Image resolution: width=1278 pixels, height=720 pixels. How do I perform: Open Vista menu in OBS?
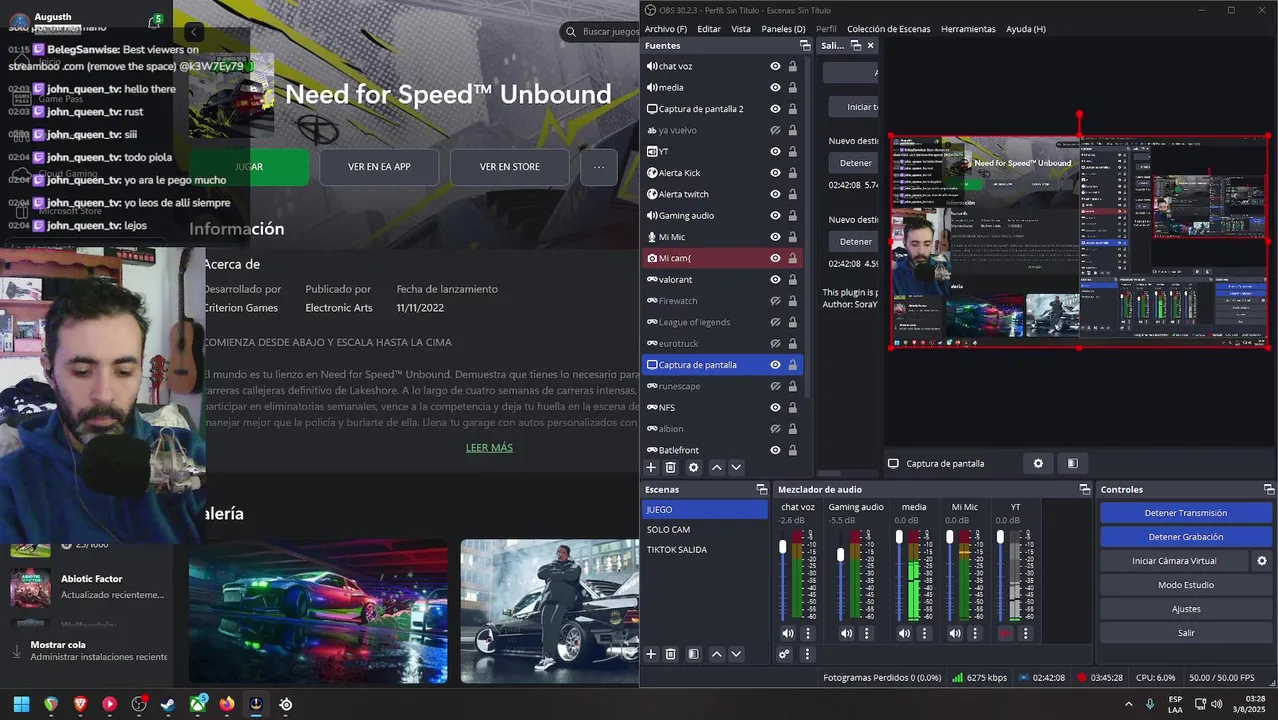[741, 29]
